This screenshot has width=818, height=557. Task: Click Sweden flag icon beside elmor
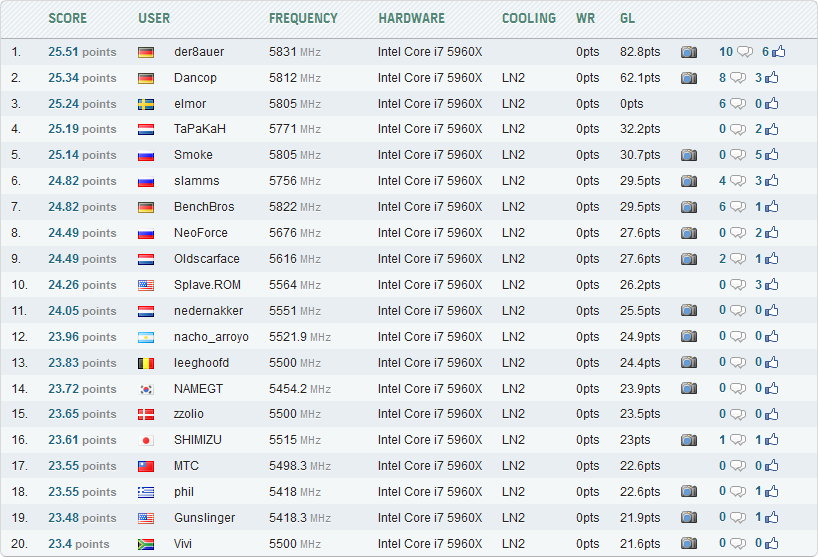coord(146,104)
